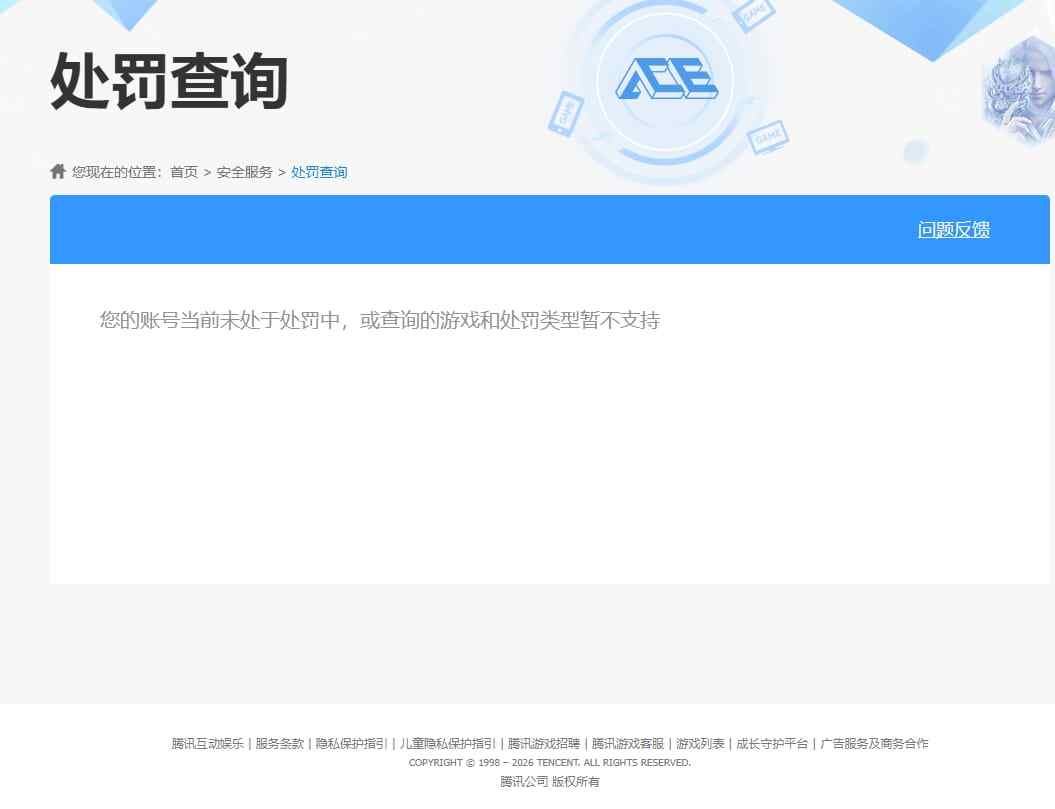
Task: Open 腾讯游戏客服 footer link
Action: 628,744
